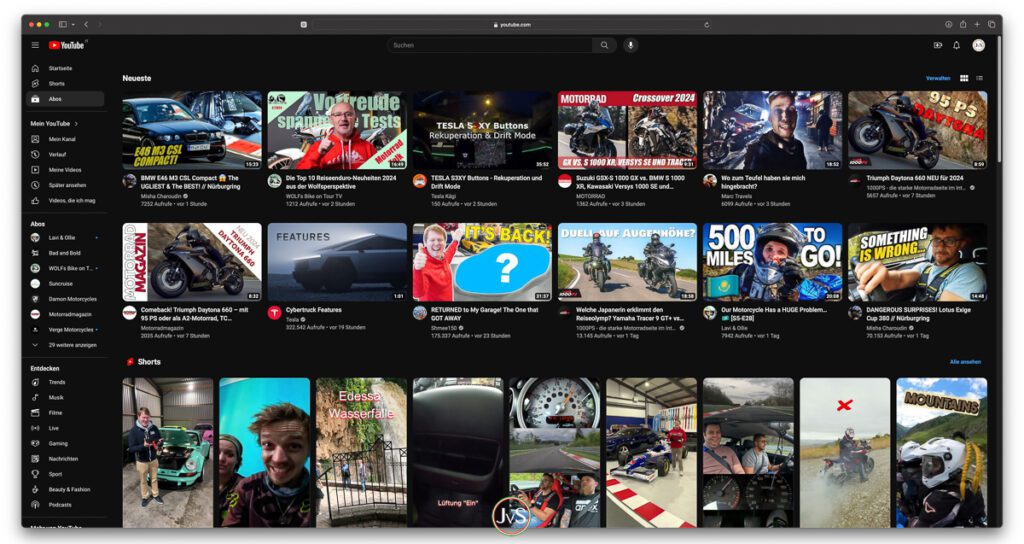
Task: Open Edessa Wasserfälle short
Action: tap(361, 452)
